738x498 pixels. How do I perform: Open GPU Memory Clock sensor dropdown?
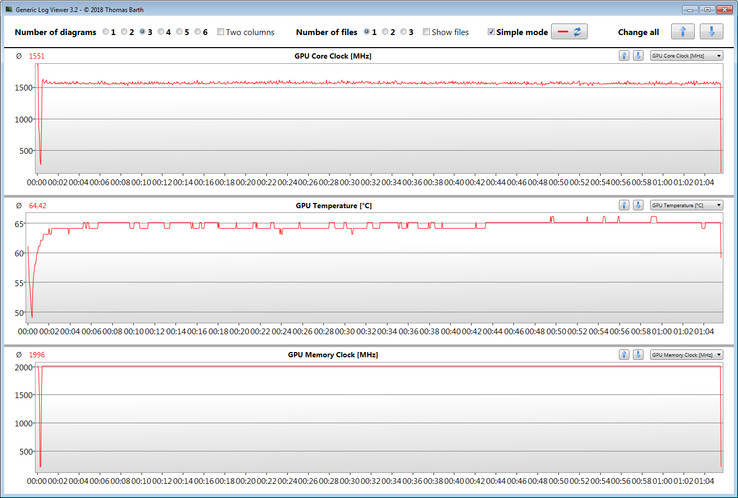687,355
